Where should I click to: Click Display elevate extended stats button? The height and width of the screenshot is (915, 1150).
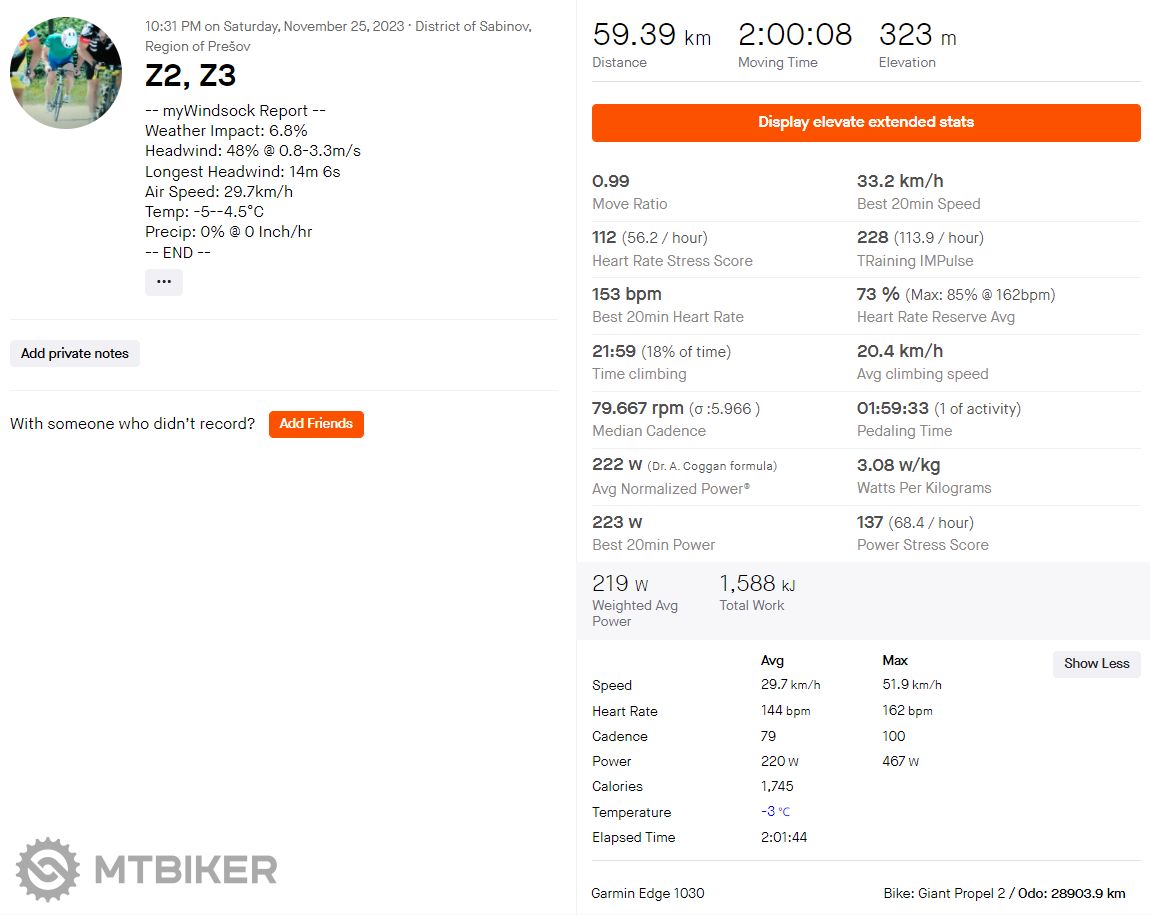pyautogui.click(x=866, y=122)
